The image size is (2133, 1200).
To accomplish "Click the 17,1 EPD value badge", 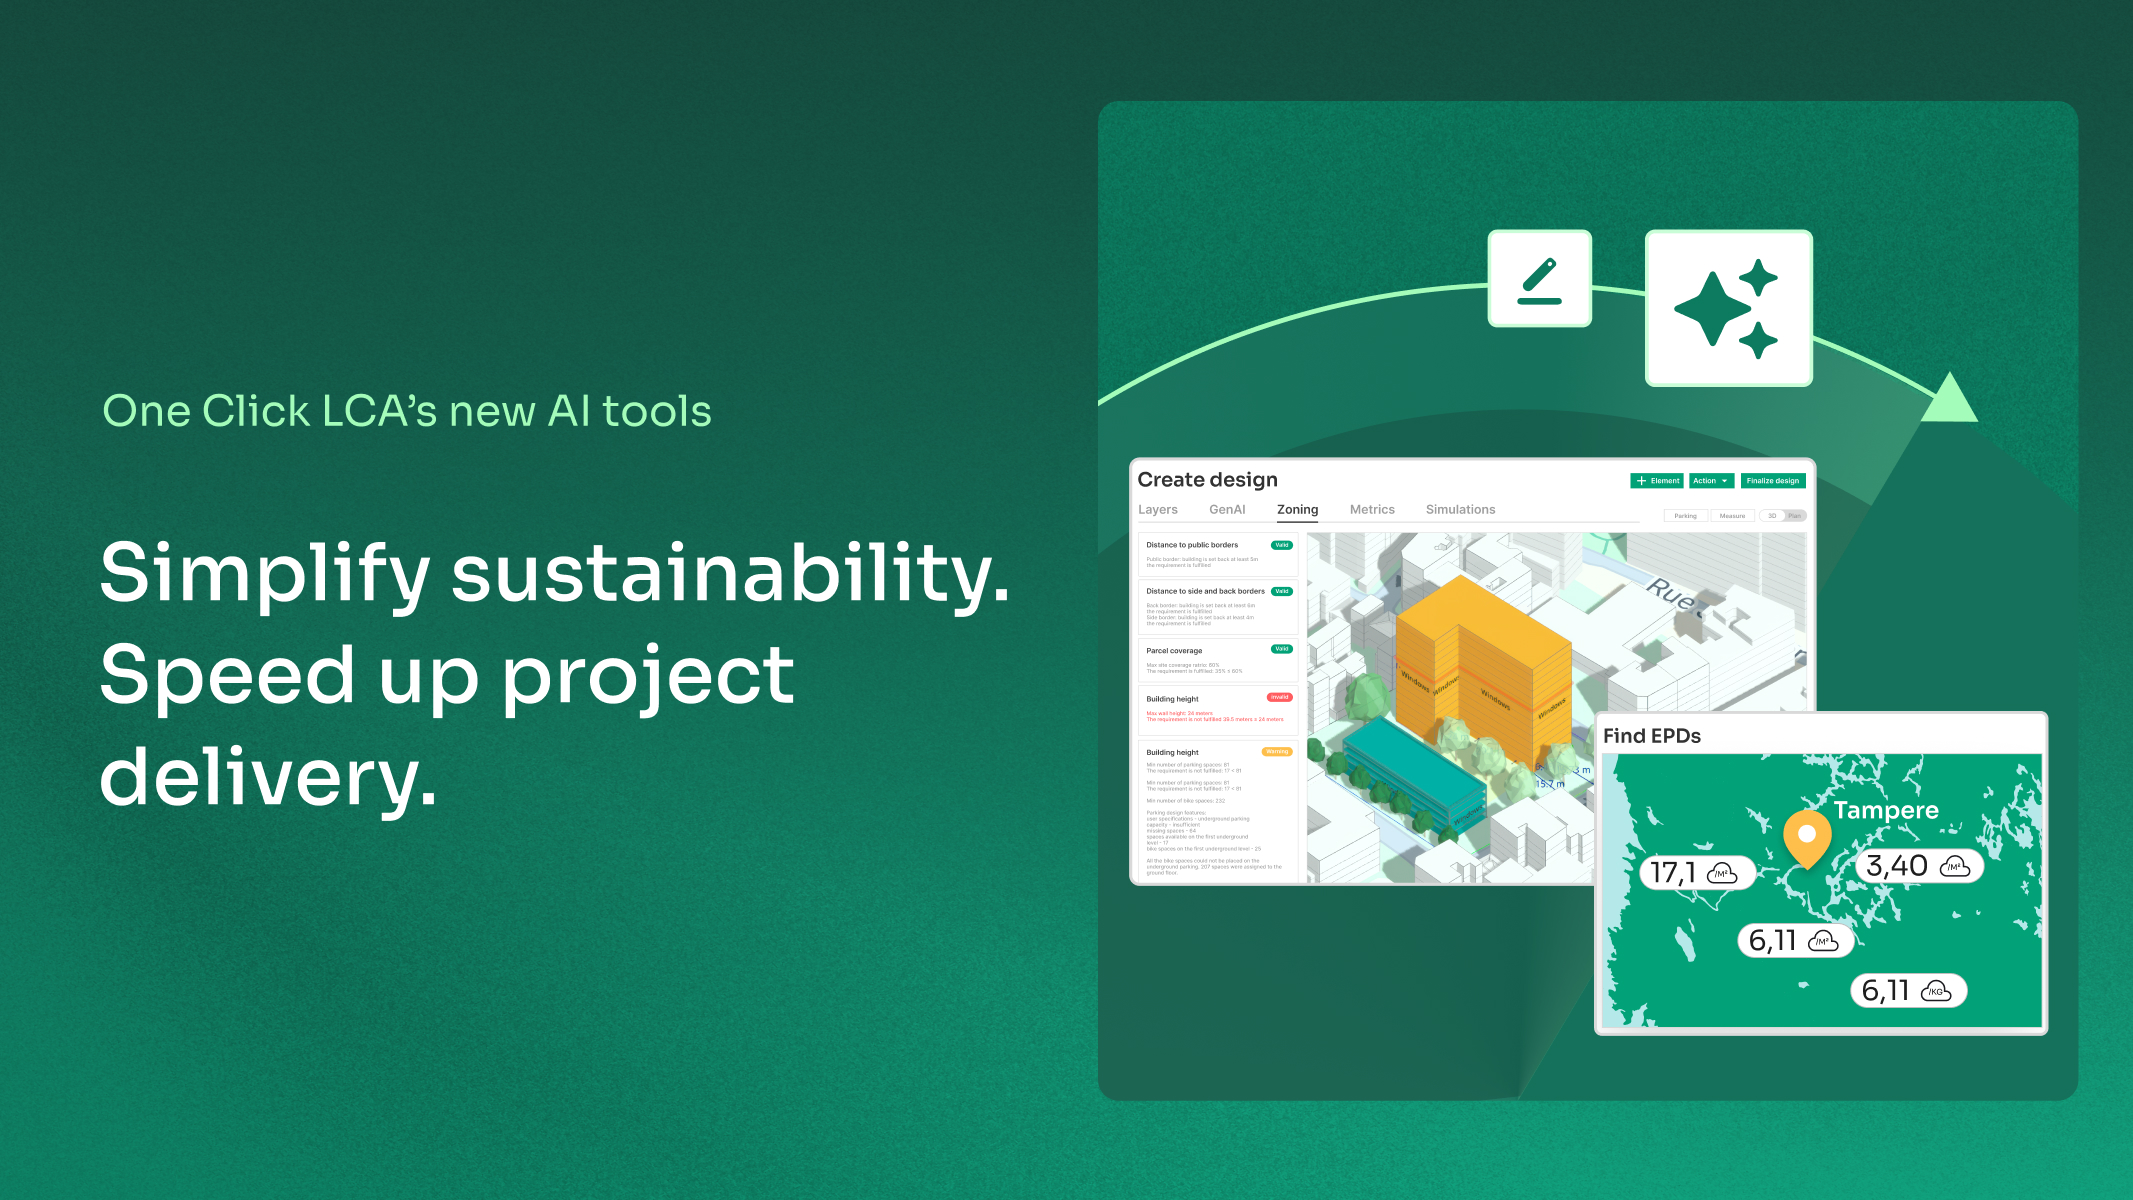I will click(1697, 873).
